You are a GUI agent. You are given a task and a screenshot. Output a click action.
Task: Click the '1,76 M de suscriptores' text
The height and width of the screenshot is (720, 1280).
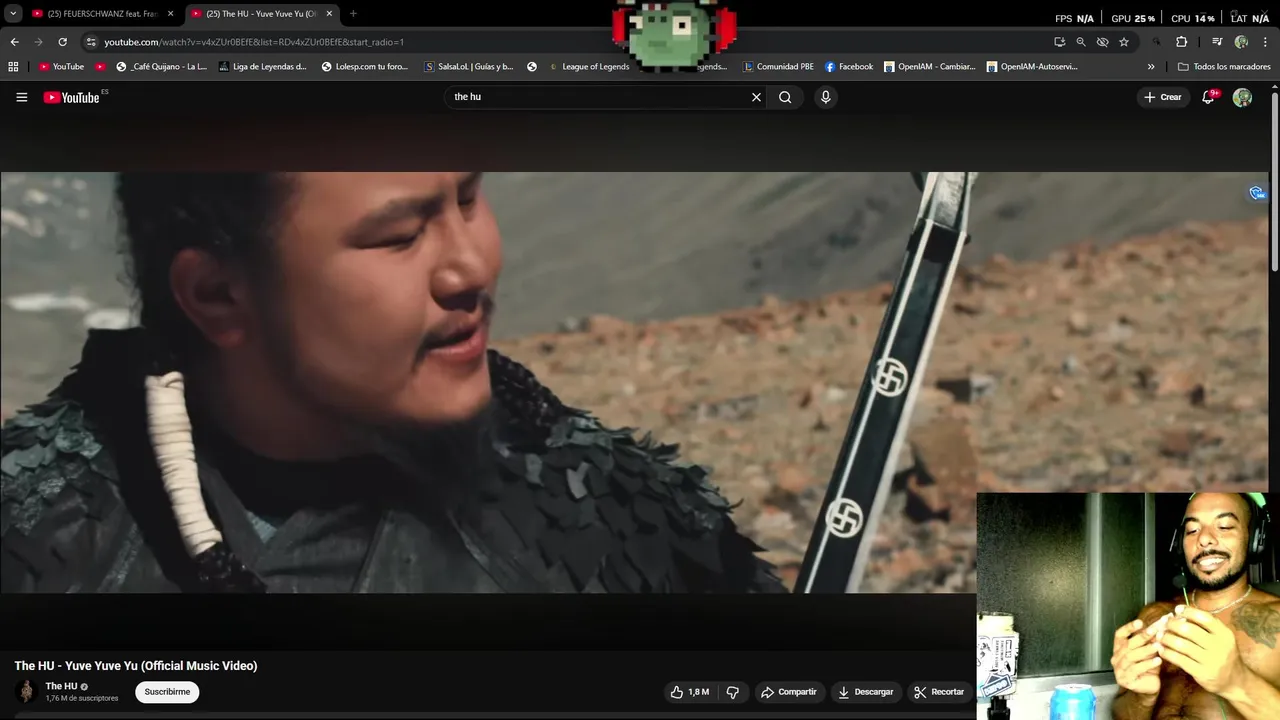[81, 698]
